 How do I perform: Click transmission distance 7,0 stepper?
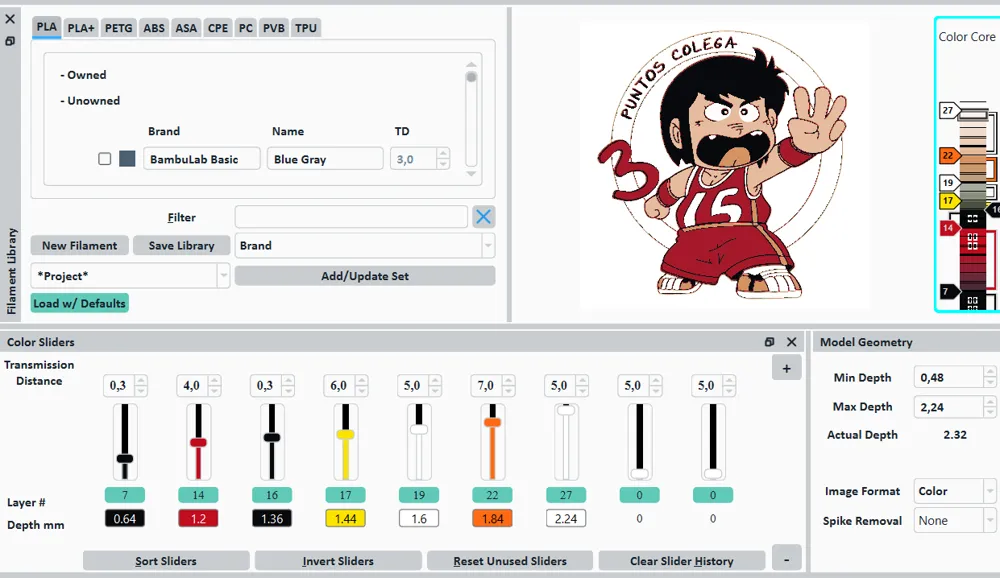tap(508, 385)
